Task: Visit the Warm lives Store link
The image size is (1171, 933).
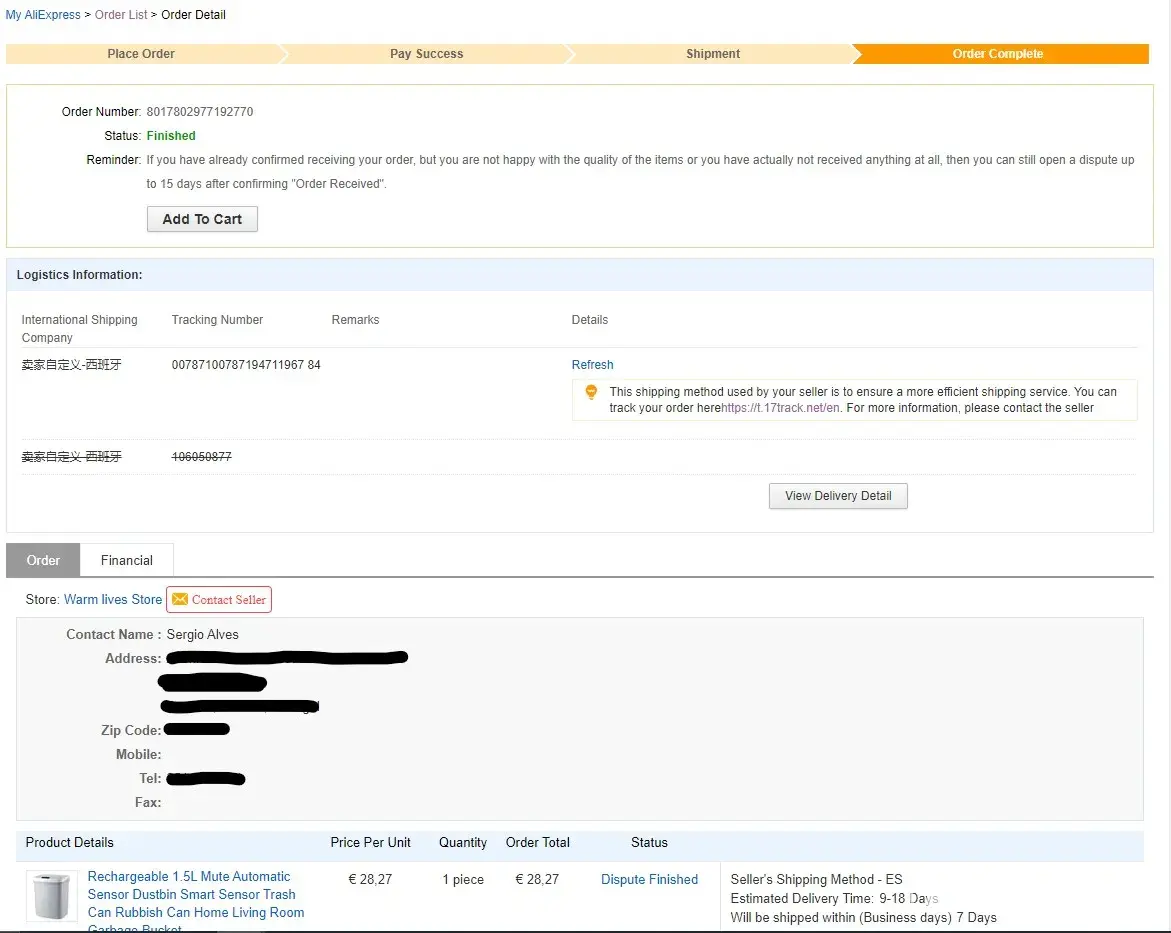Action: 113,600
